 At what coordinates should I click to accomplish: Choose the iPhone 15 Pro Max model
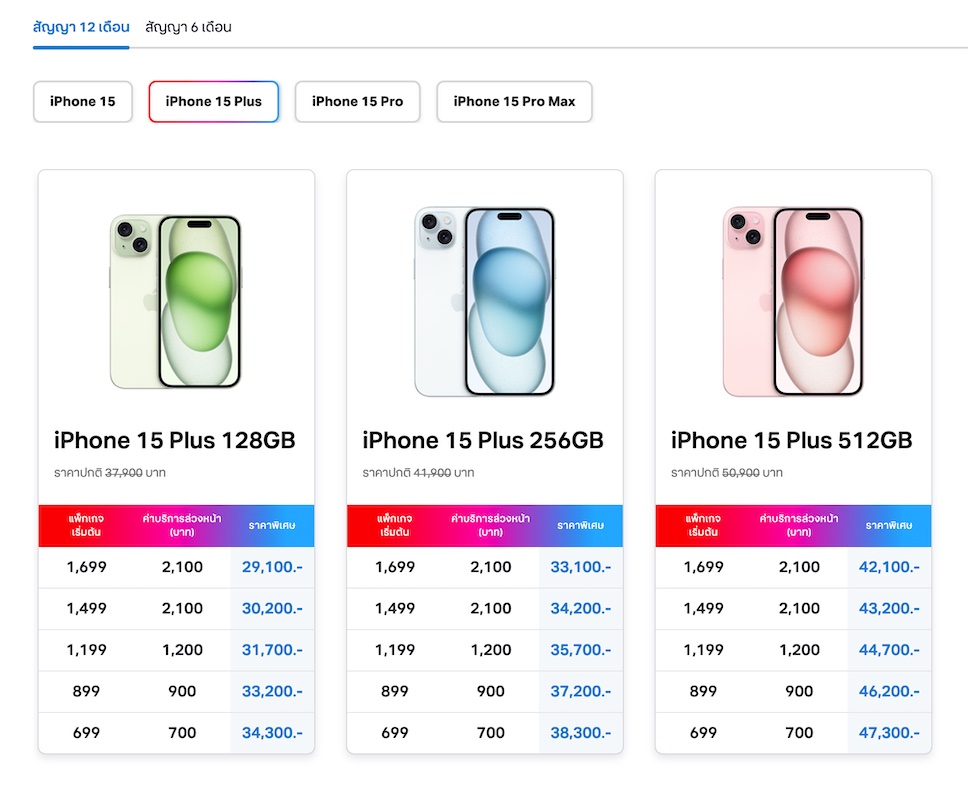(x=514, y=101)
